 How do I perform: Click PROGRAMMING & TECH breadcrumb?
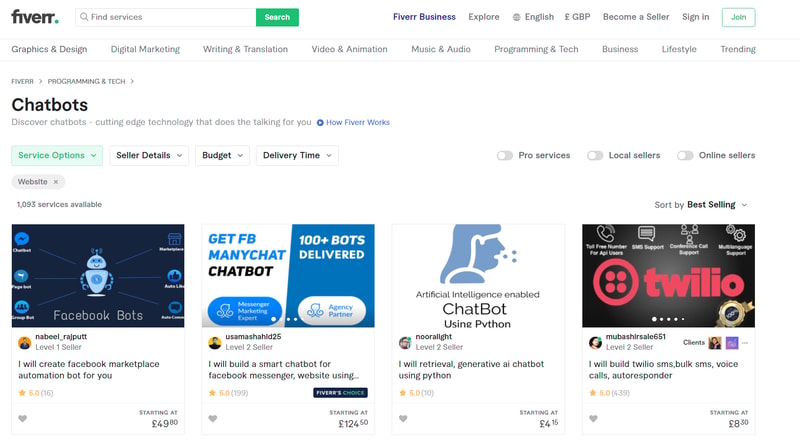(86, 81)
